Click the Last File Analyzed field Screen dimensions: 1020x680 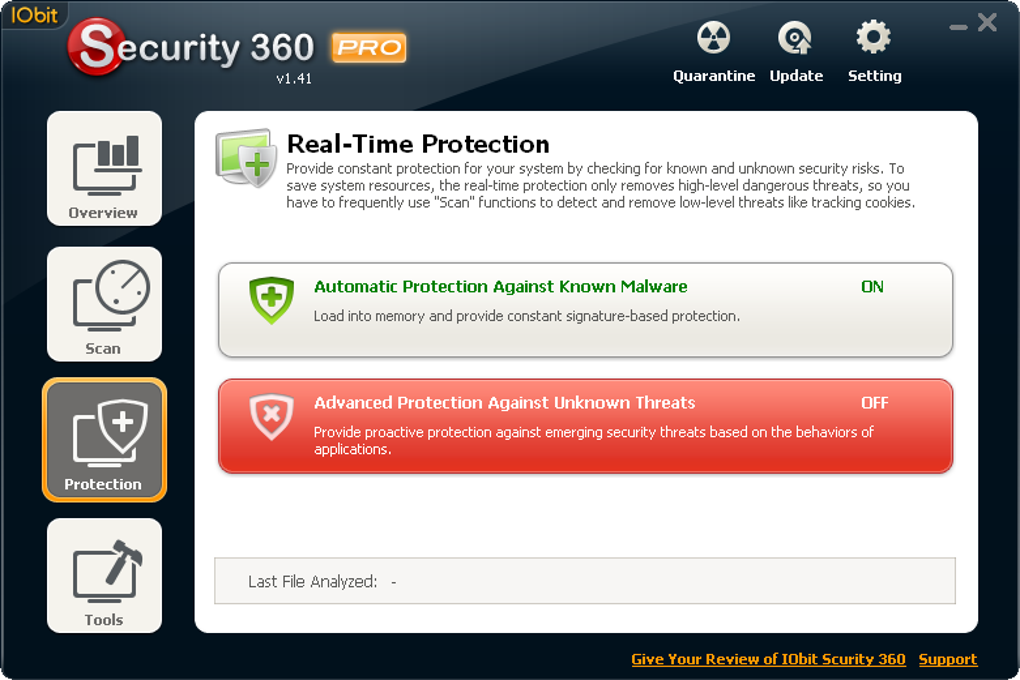(585, 581)
